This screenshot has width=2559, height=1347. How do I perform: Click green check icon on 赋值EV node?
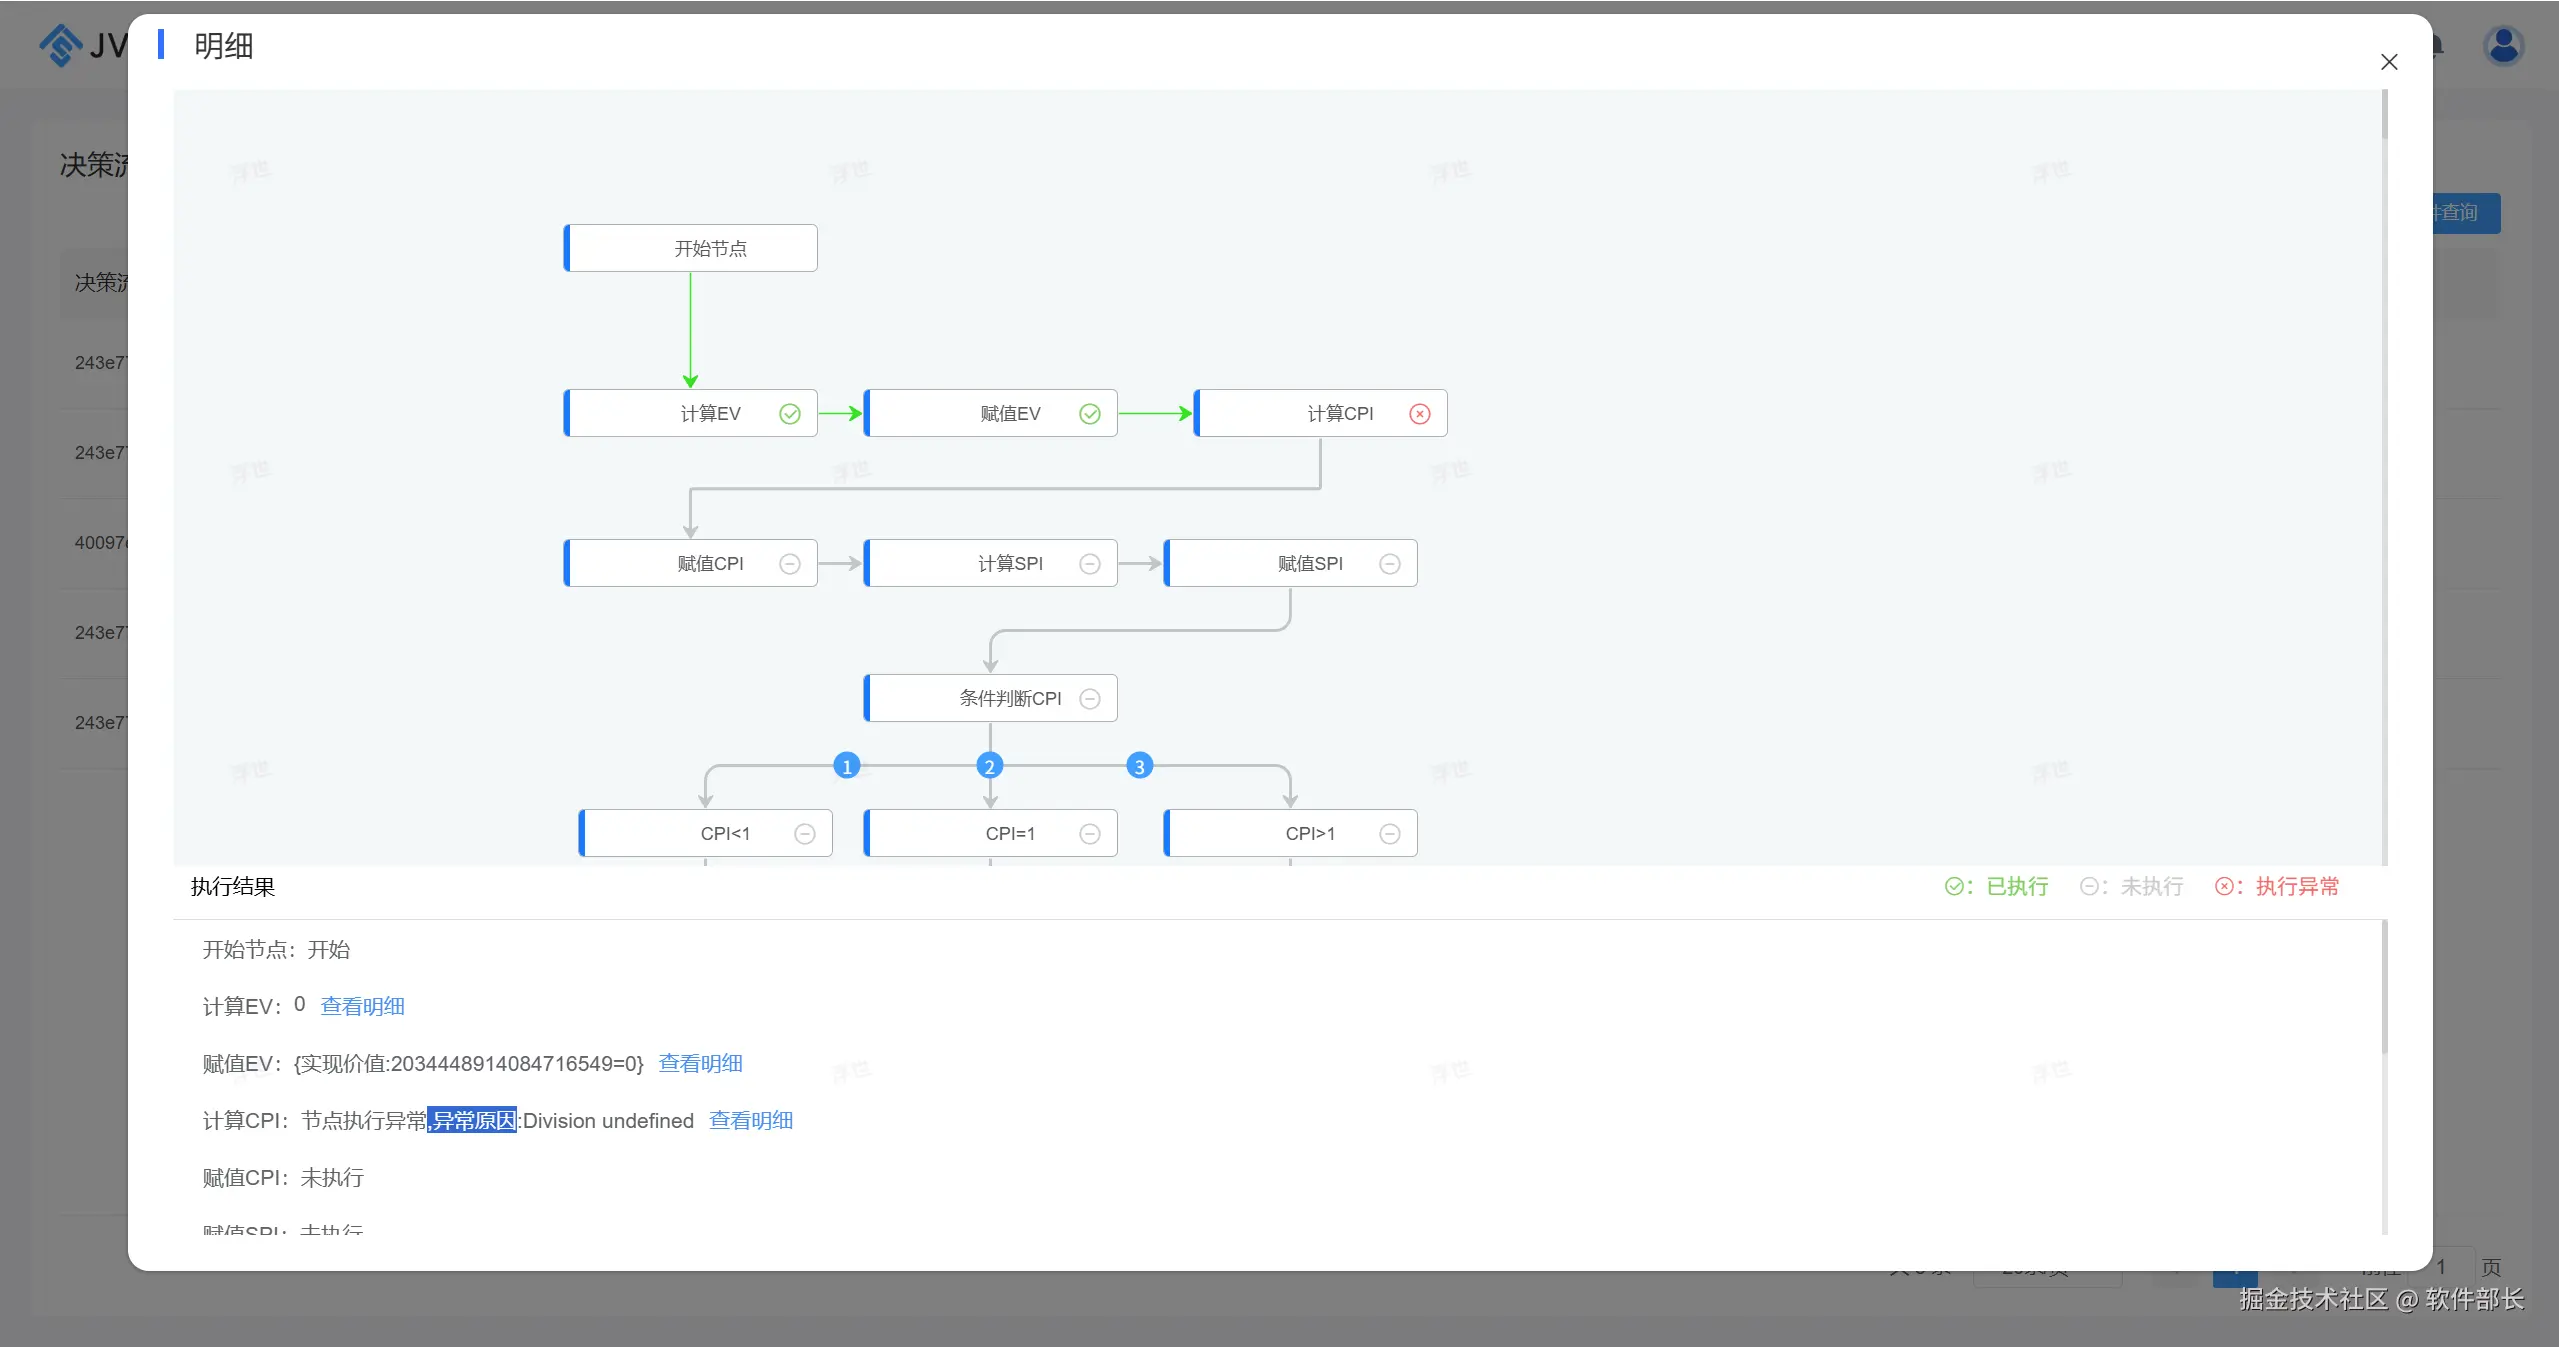click(1090, 414)
